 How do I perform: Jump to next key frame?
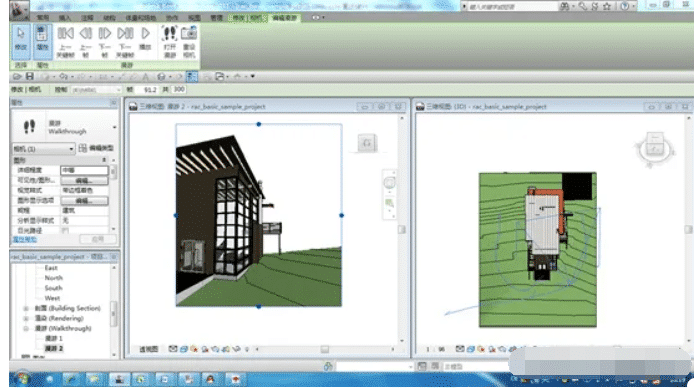[x=125, y=41]
